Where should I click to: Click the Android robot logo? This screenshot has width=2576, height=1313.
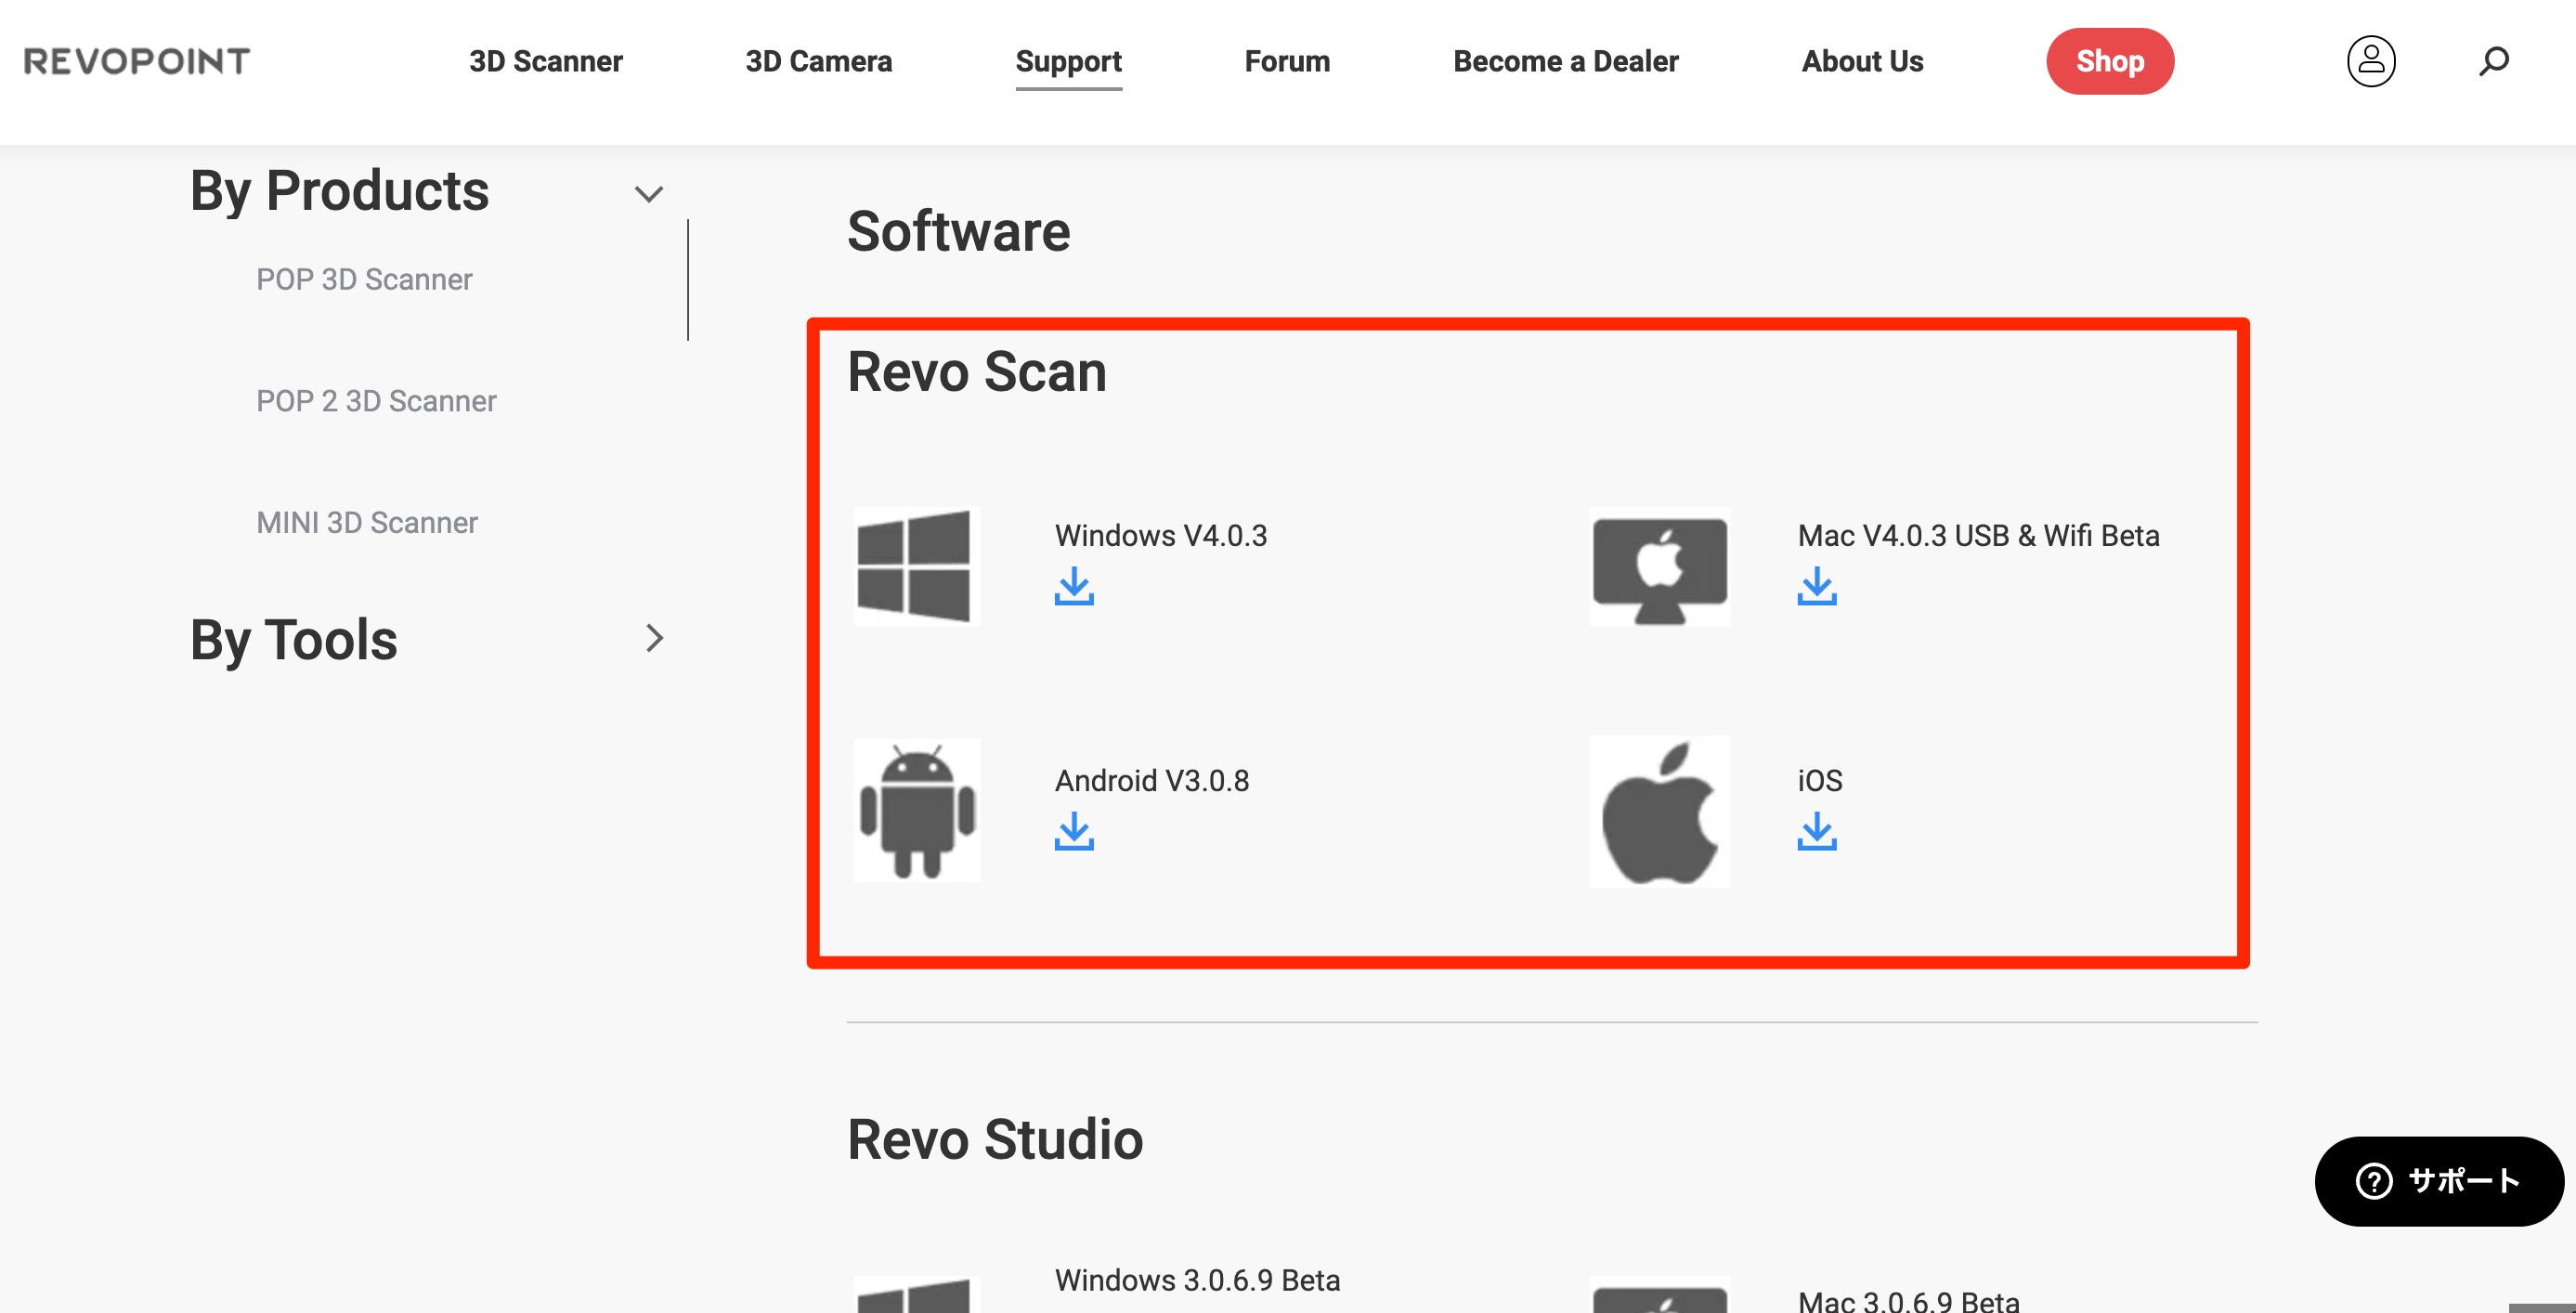(917, 810)
